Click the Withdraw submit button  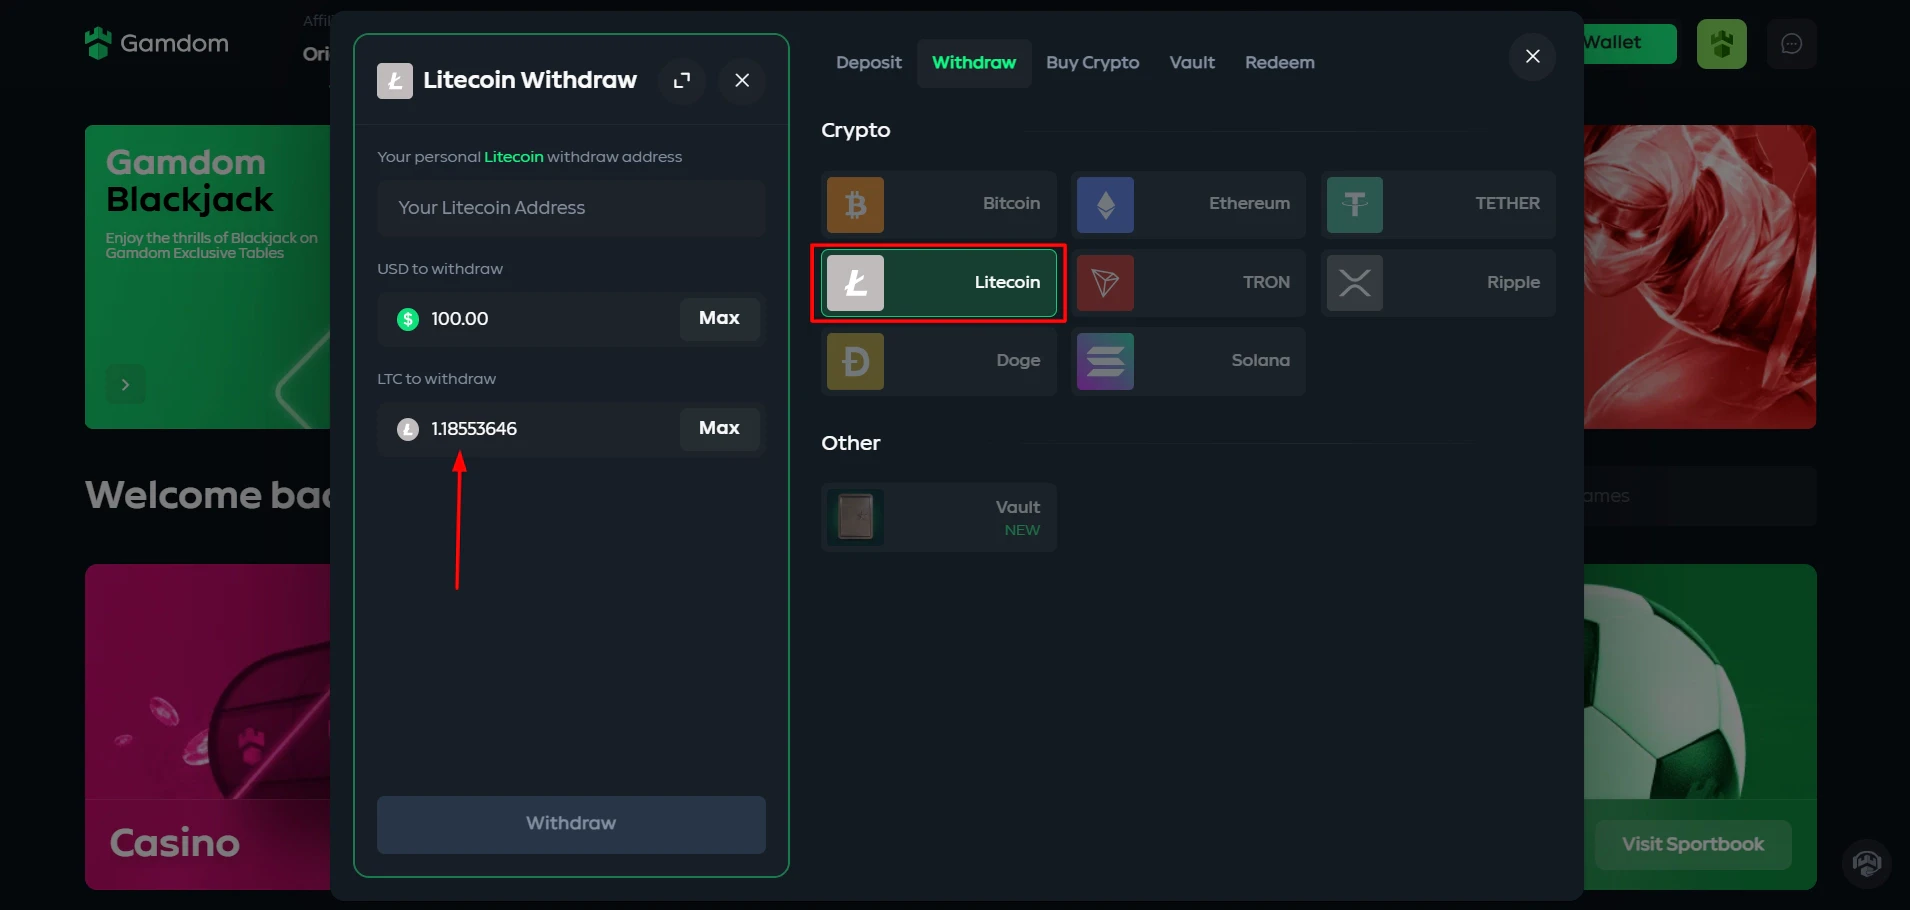click(x=571, y=824)
